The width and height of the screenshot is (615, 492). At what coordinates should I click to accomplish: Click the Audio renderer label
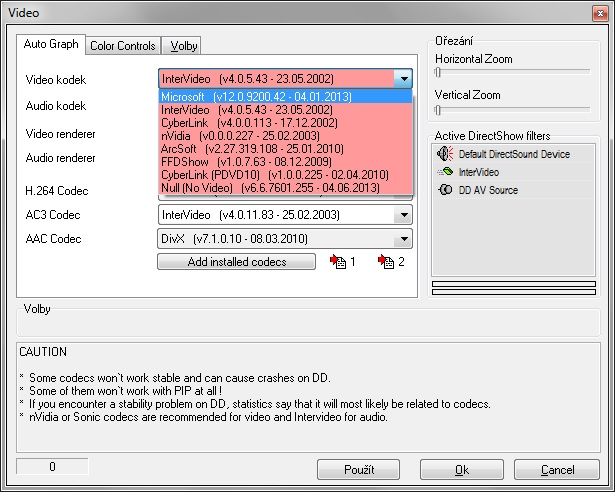pyautogui.click(x=60, y=158)
